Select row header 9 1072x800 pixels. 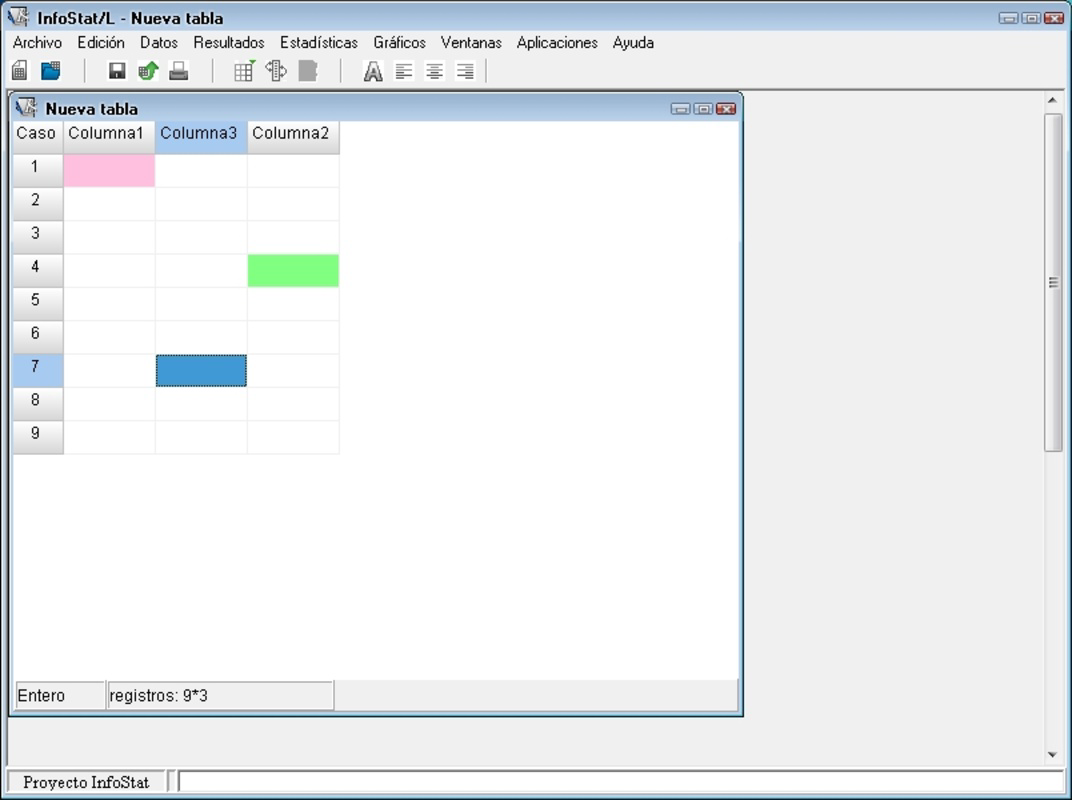pos(38,438)
